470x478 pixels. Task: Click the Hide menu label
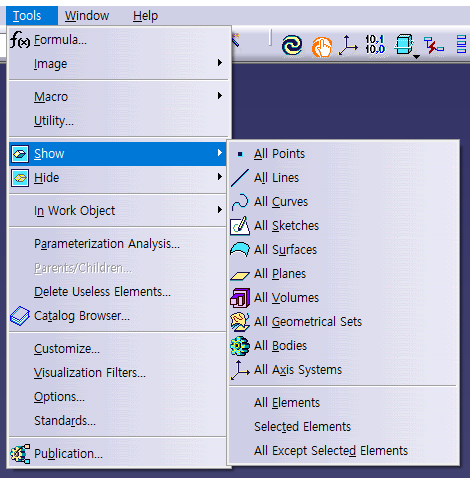[x=46, y=178]
